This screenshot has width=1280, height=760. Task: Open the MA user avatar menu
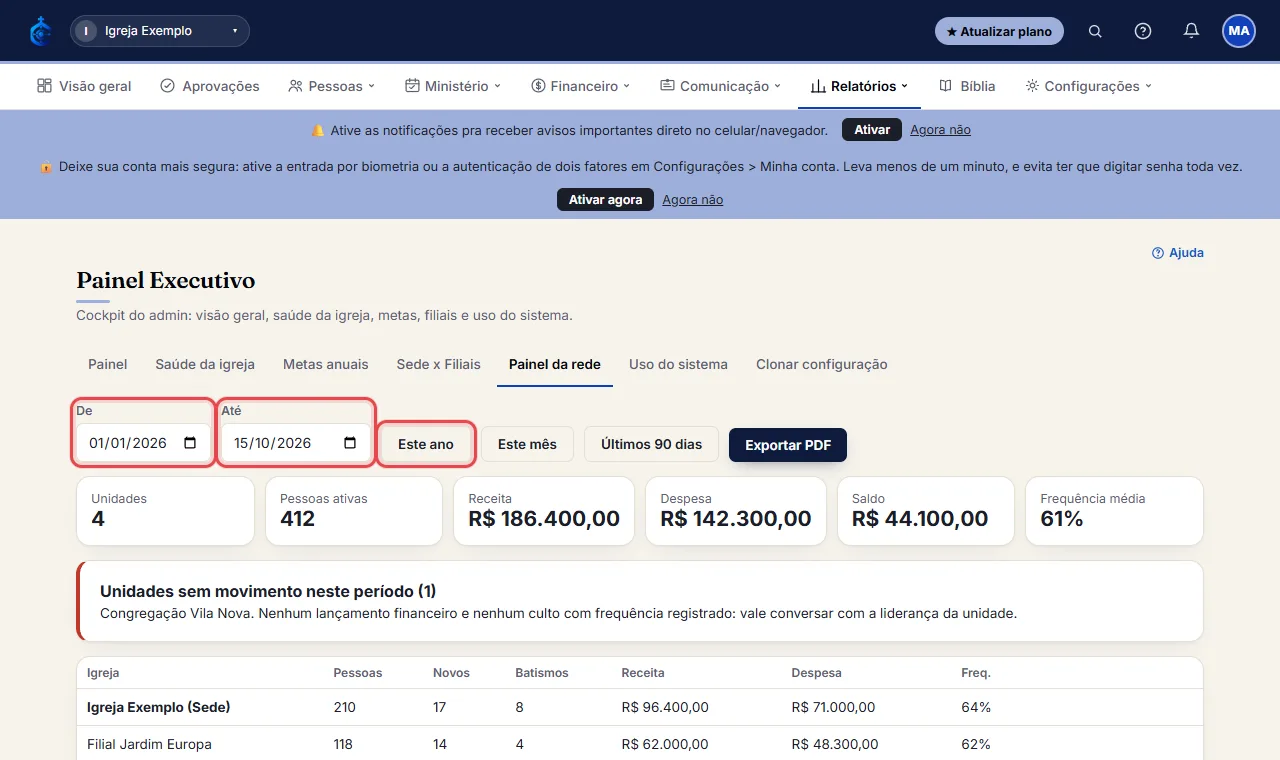coord(1239,31)
